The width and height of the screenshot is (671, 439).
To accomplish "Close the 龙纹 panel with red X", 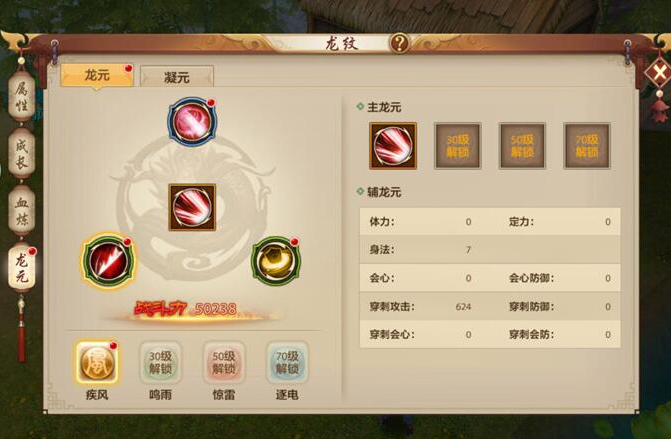I will [659, 71].
